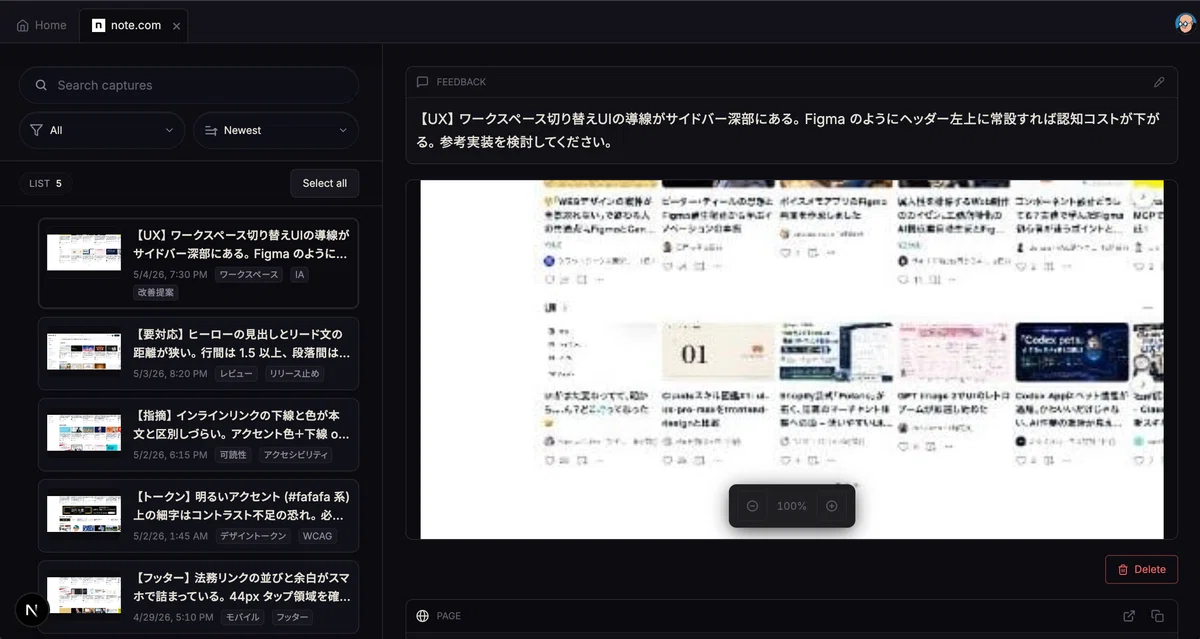Click the デザイントークン tag

[253, 536]
